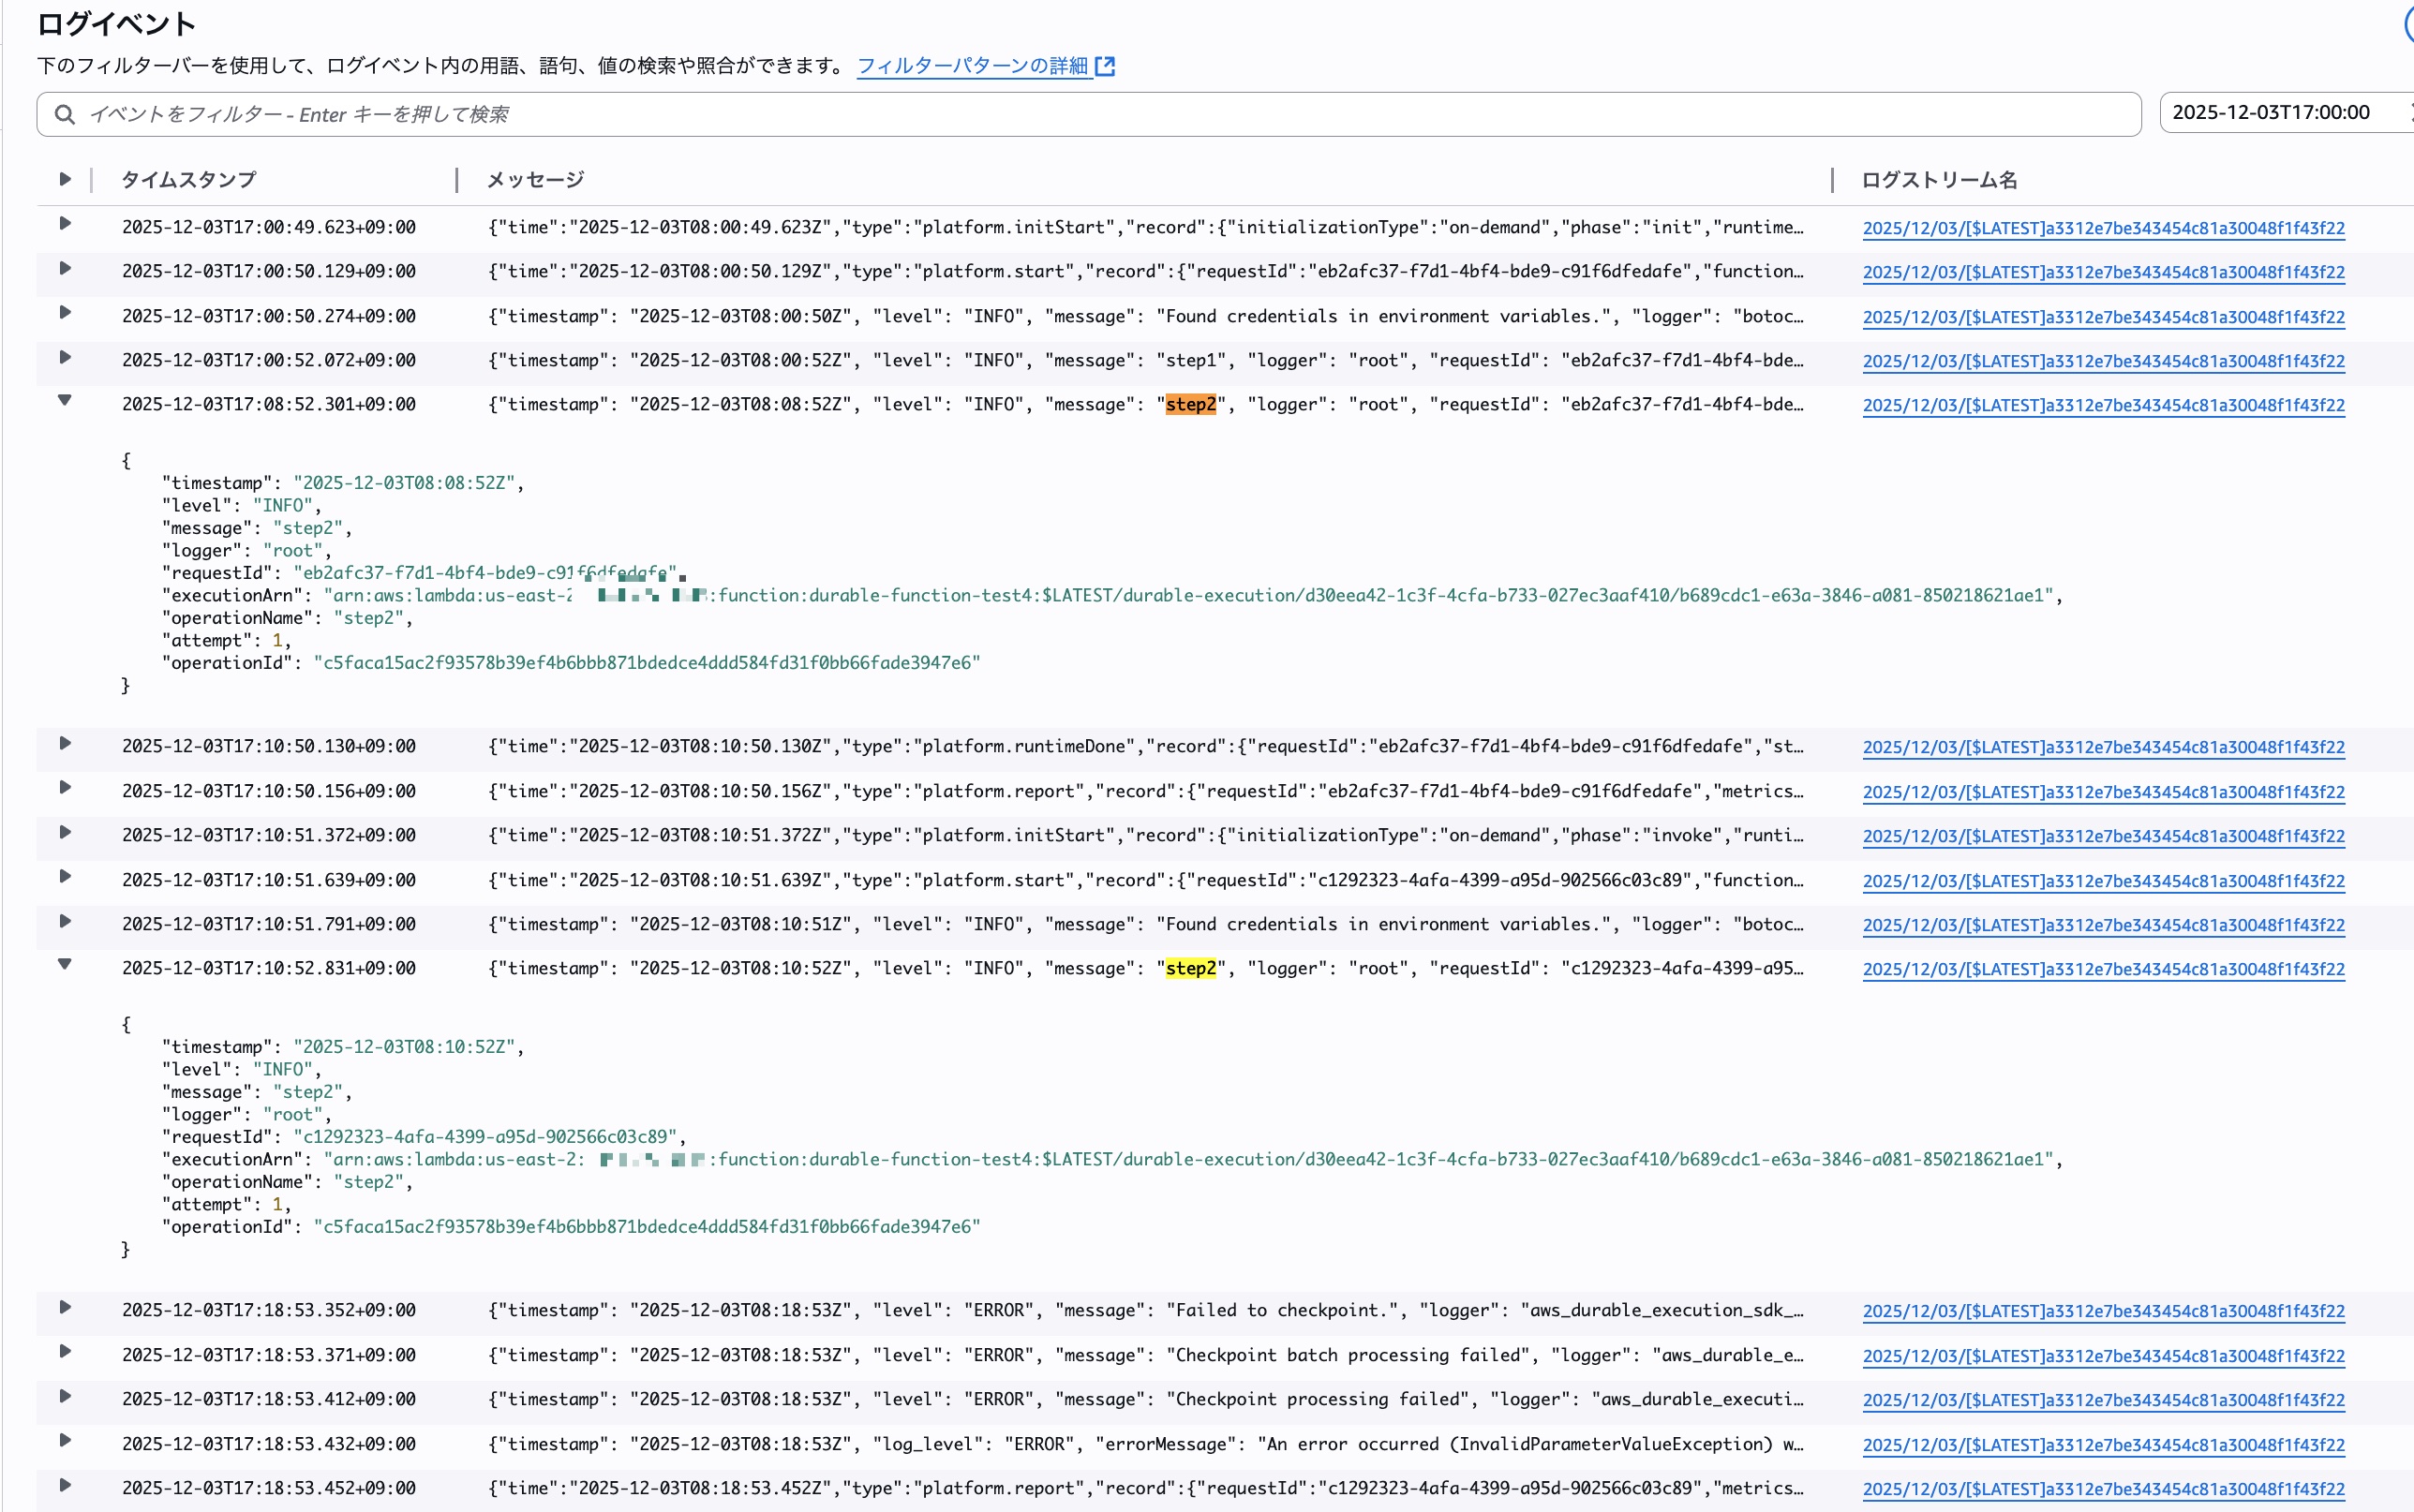Expand the 17:00:49.623 platform.initStart row
The height and width of the screenshot is (1512, 2414).
[65, 223]
